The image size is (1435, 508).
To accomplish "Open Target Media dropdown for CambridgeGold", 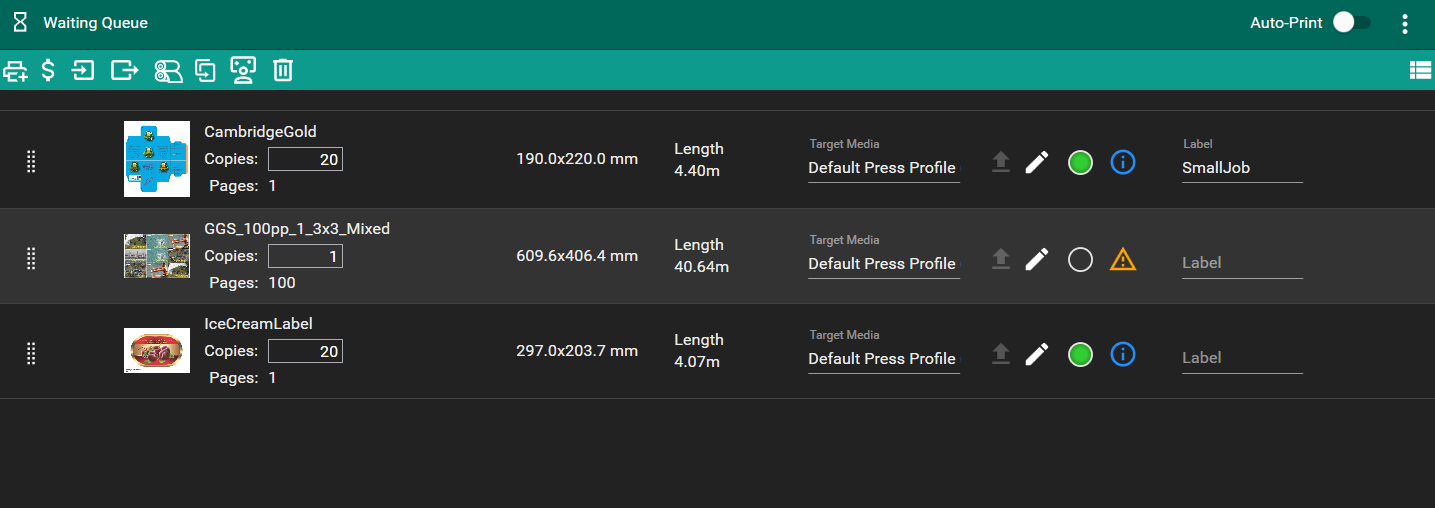I will [882, 168].
